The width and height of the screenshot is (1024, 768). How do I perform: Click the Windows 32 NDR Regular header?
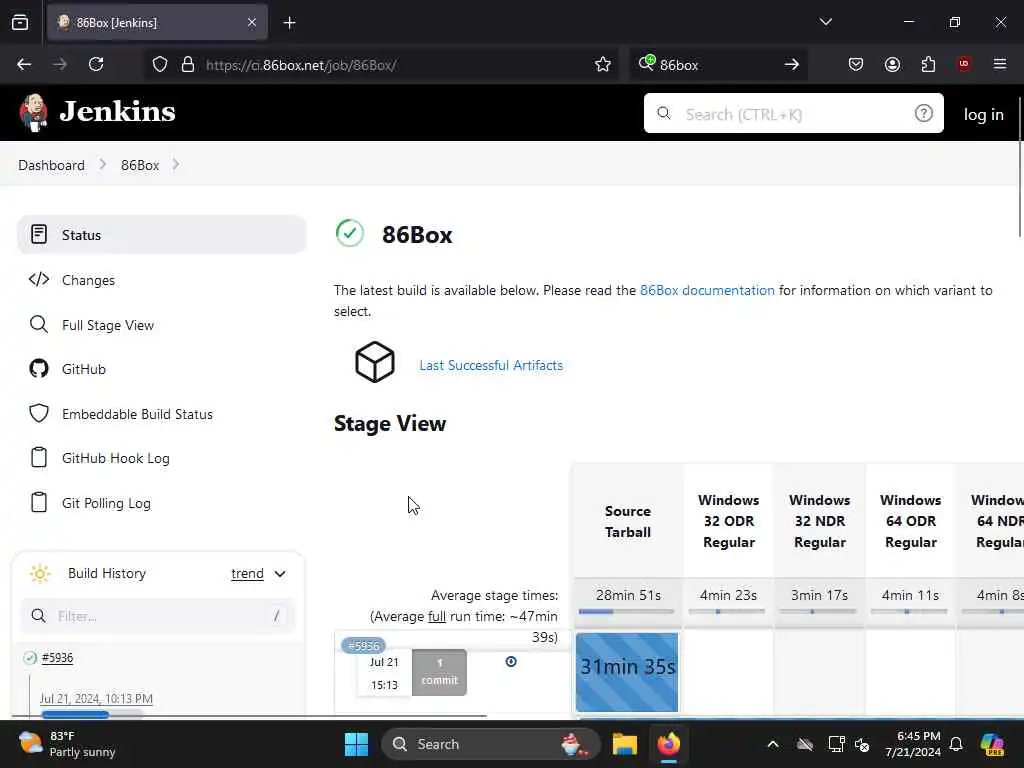tap(820, 521)
